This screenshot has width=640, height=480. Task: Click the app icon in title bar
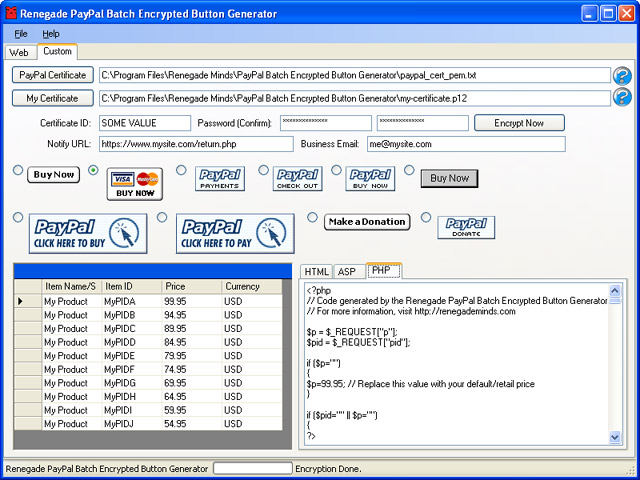11,13
